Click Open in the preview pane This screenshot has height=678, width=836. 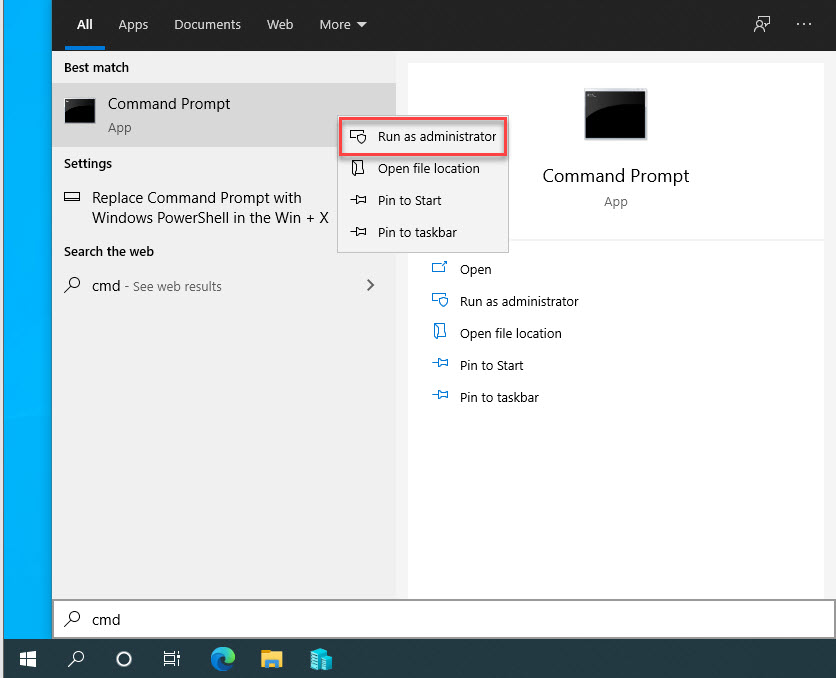point(476,270)
